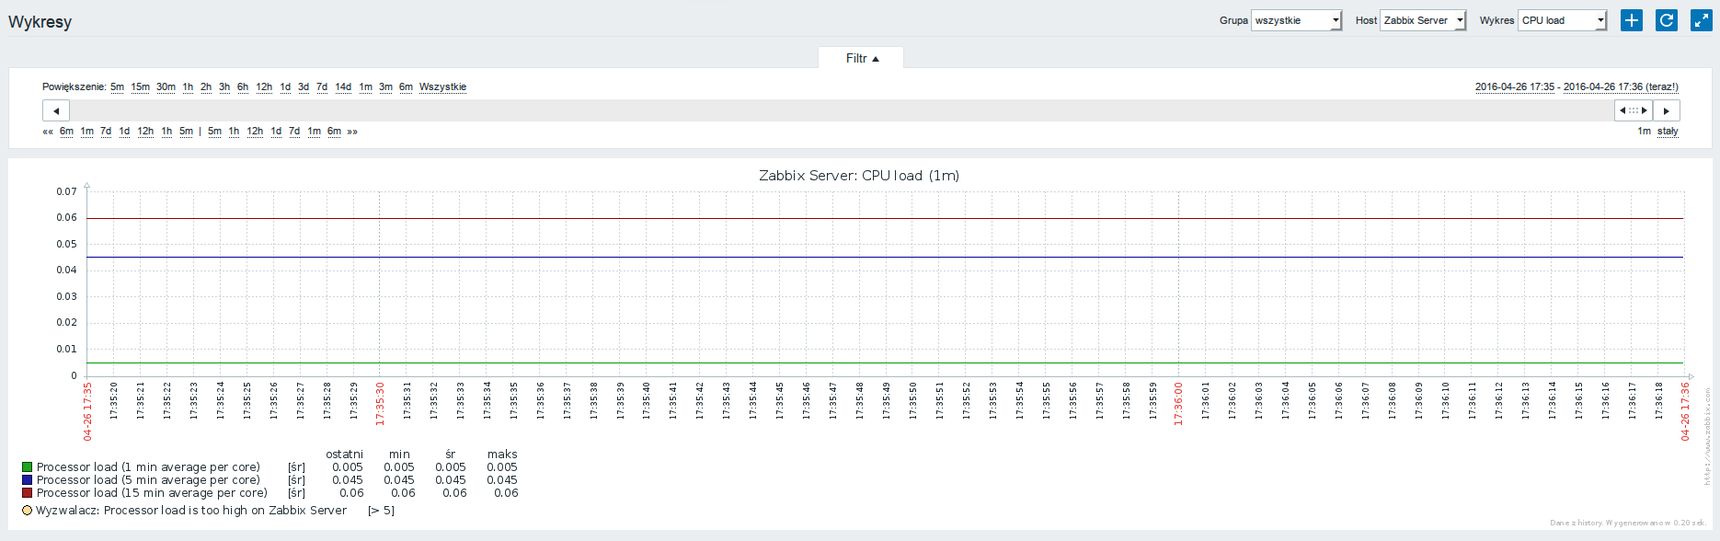This screenshot has width=1720, height=541.
Task: Click the trigger threshold text [> 5]
Action: point(381,510)
